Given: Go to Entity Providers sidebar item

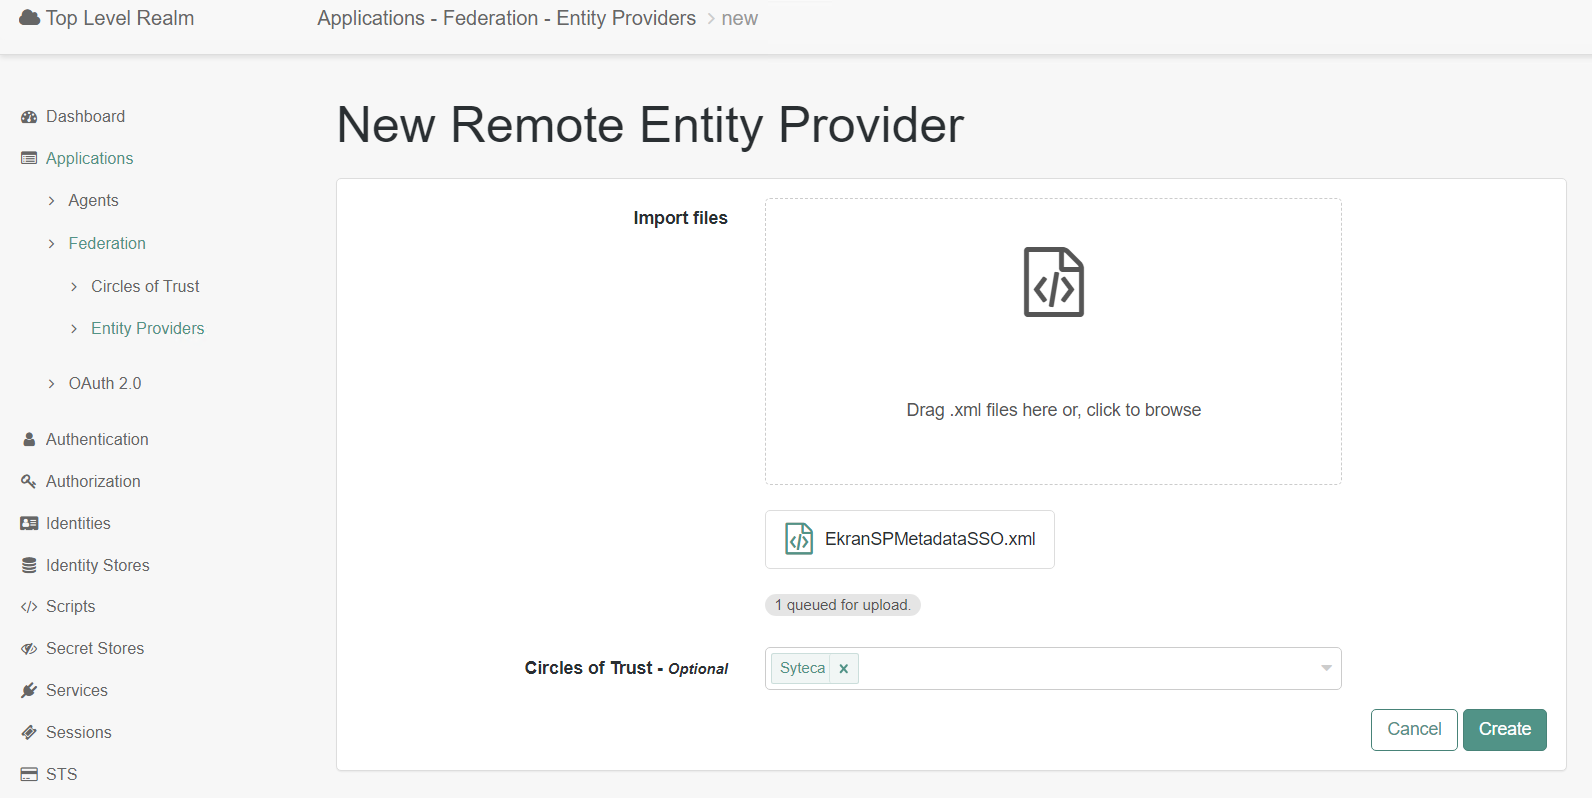Looking at the screenshot, I should point(147,328).
